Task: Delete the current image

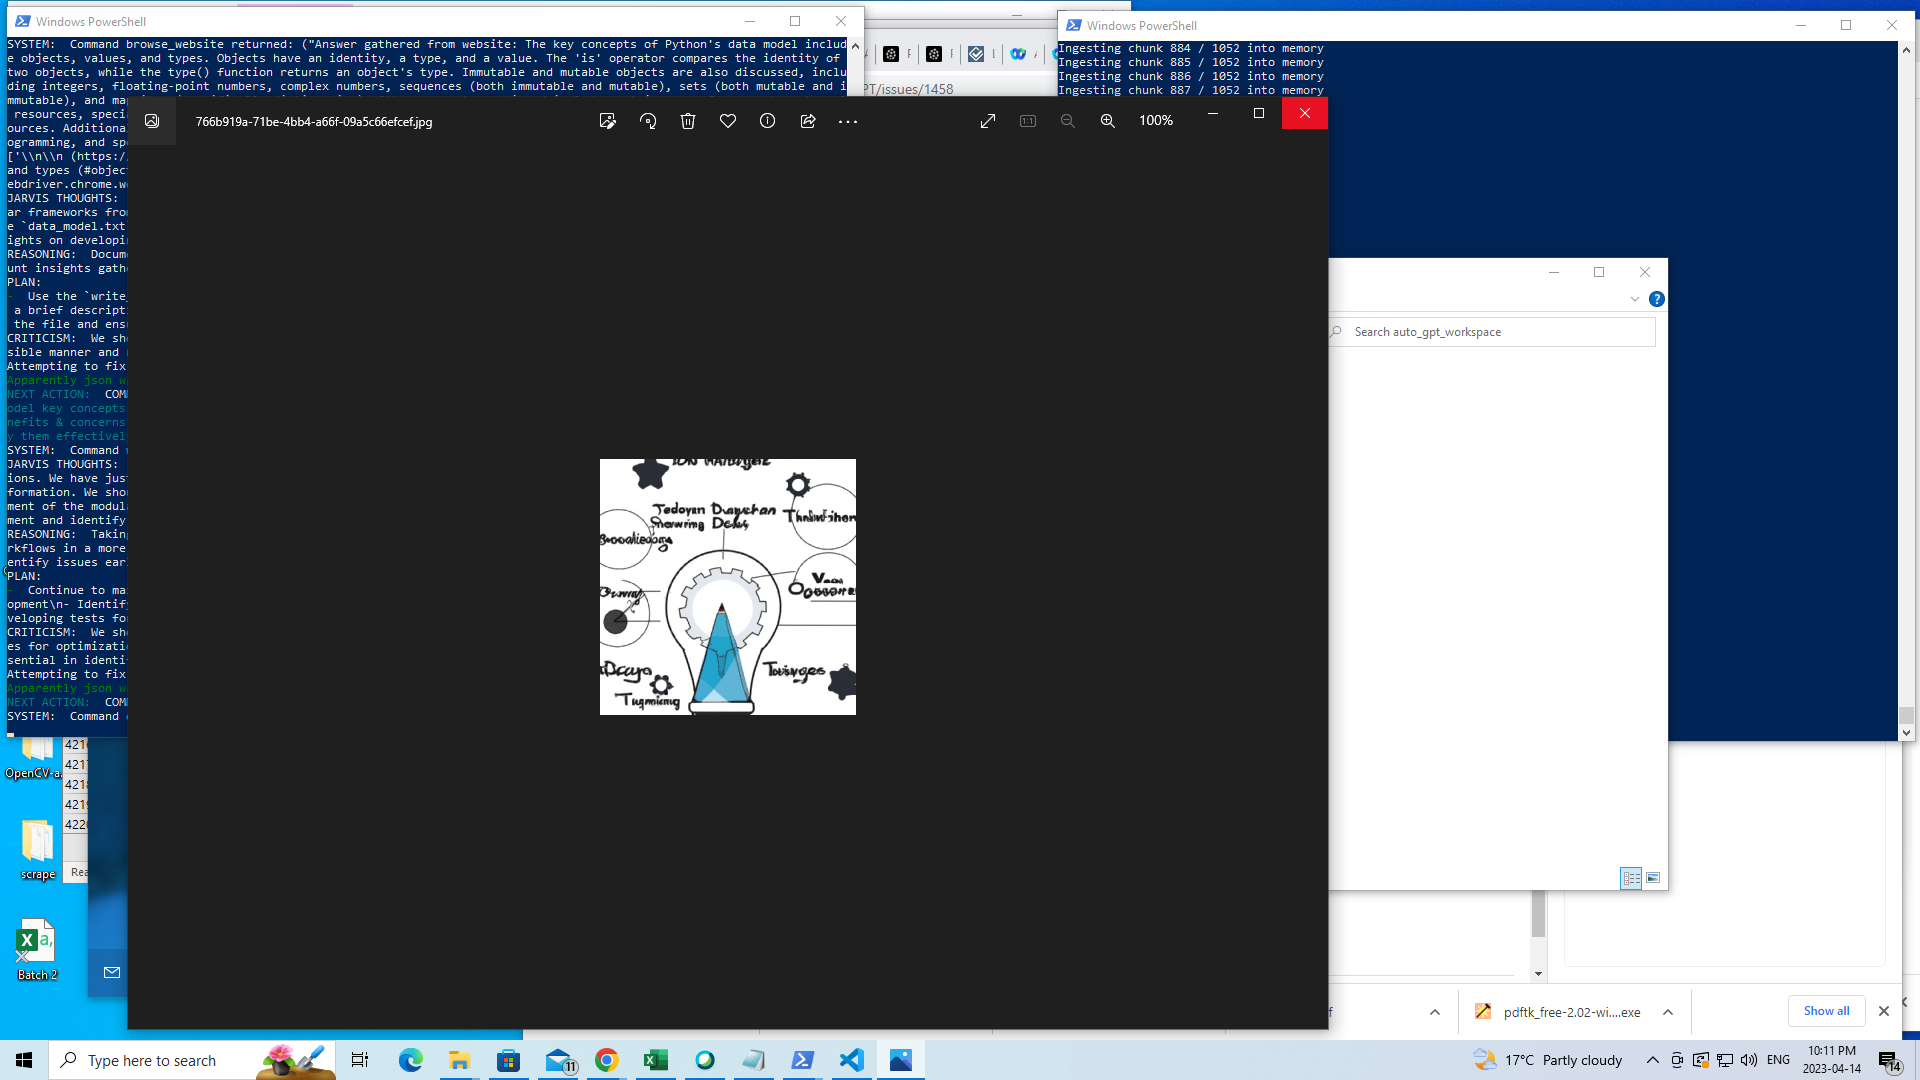Action: tap(688, 121)
